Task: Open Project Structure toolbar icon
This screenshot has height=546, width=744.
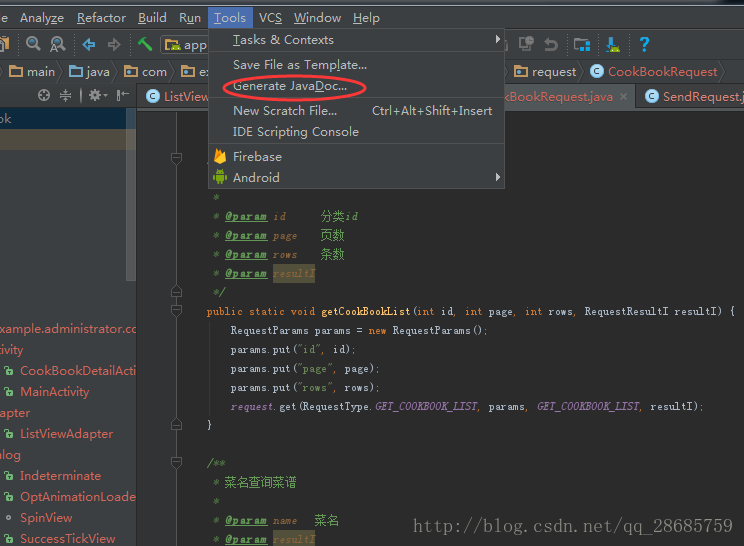Action: point(582,45)
